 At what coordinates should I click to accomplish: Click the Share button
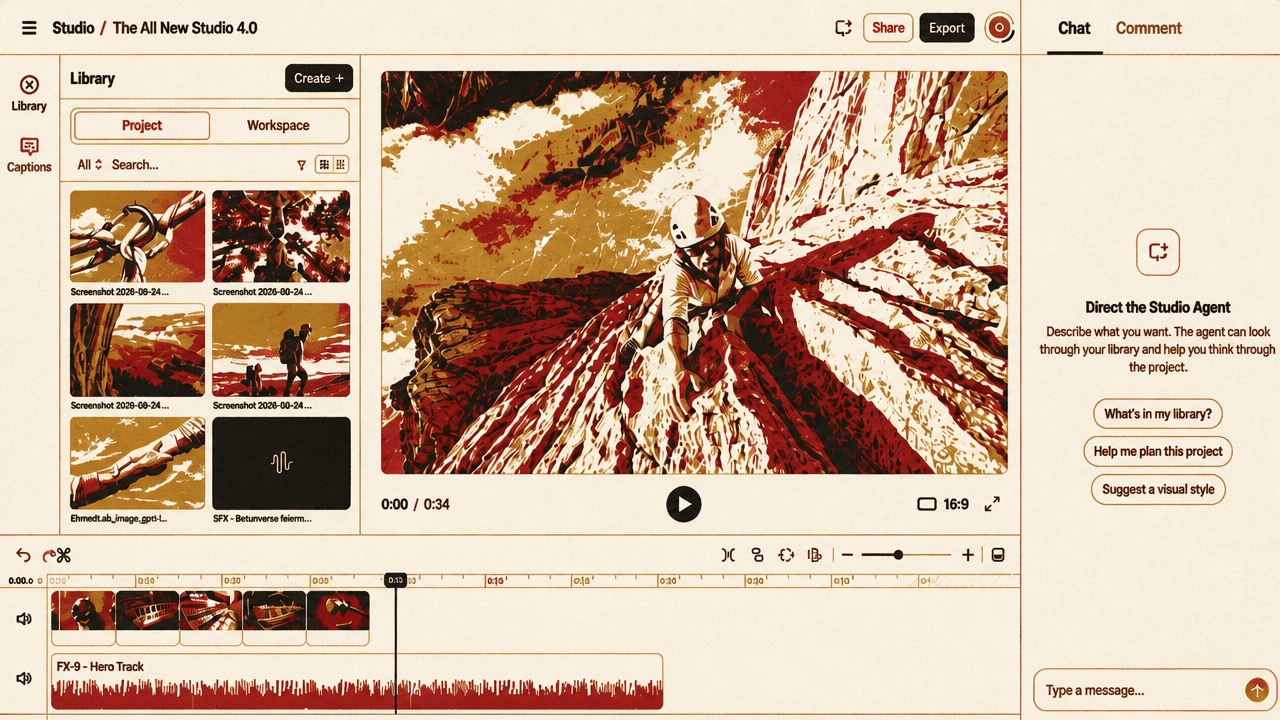888,28
